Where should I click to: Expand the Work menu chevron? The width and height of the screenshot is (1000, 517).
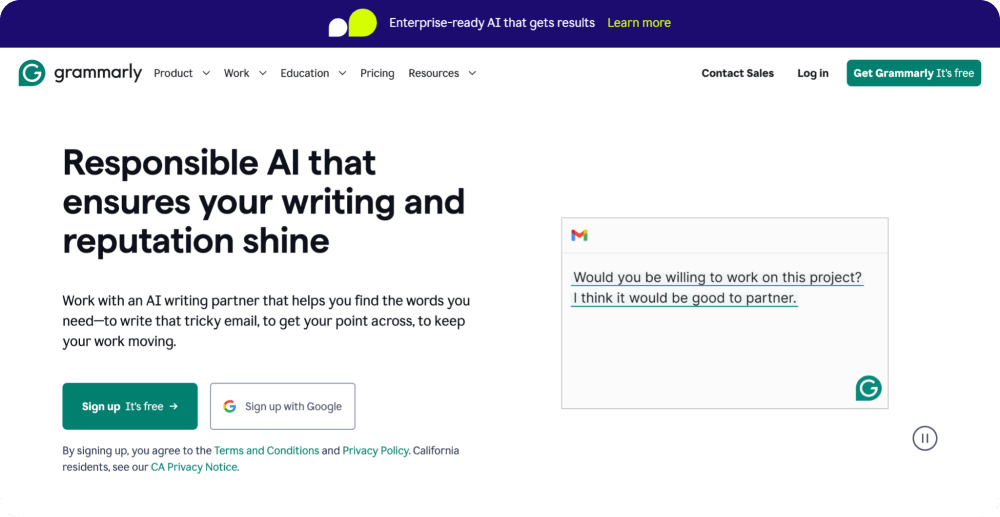[x=262, y=73]
